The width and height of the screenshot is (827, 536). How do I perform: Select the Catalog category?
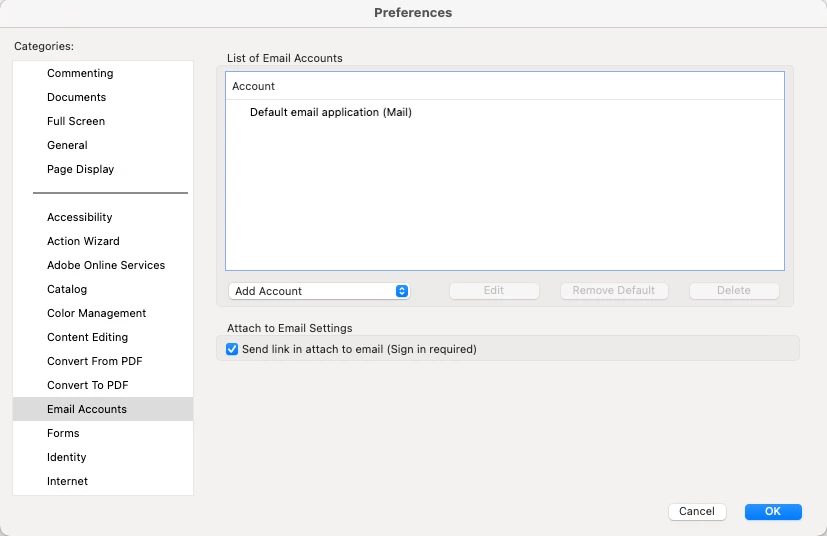(x=67, y=289)
